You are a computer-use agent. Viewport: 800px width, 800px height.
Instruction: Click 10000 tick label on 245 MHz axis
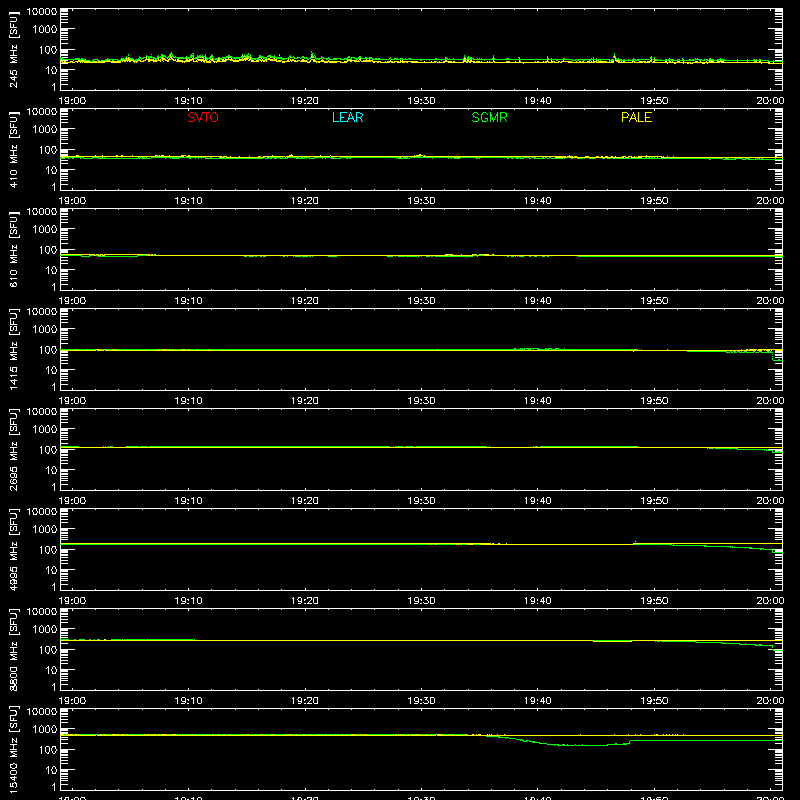pos(42,12)
